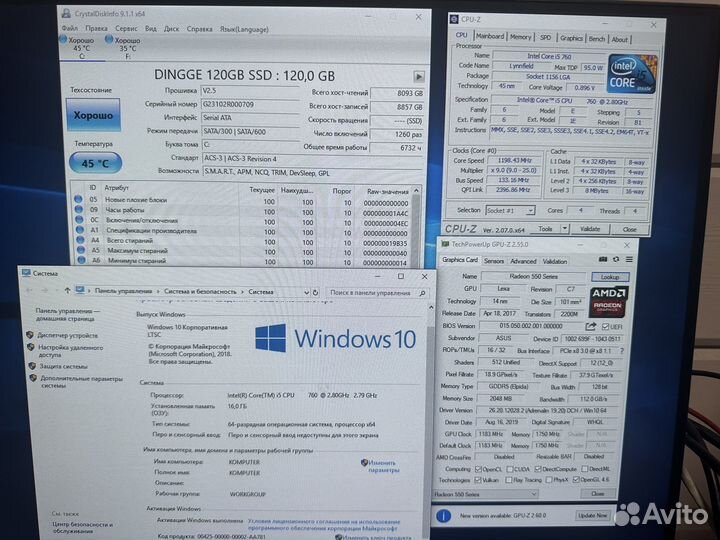This screenshot has height=540, width=720.
Task: Switch to the Sensors tab in GPU-Z
Action: tap(494, 261)
